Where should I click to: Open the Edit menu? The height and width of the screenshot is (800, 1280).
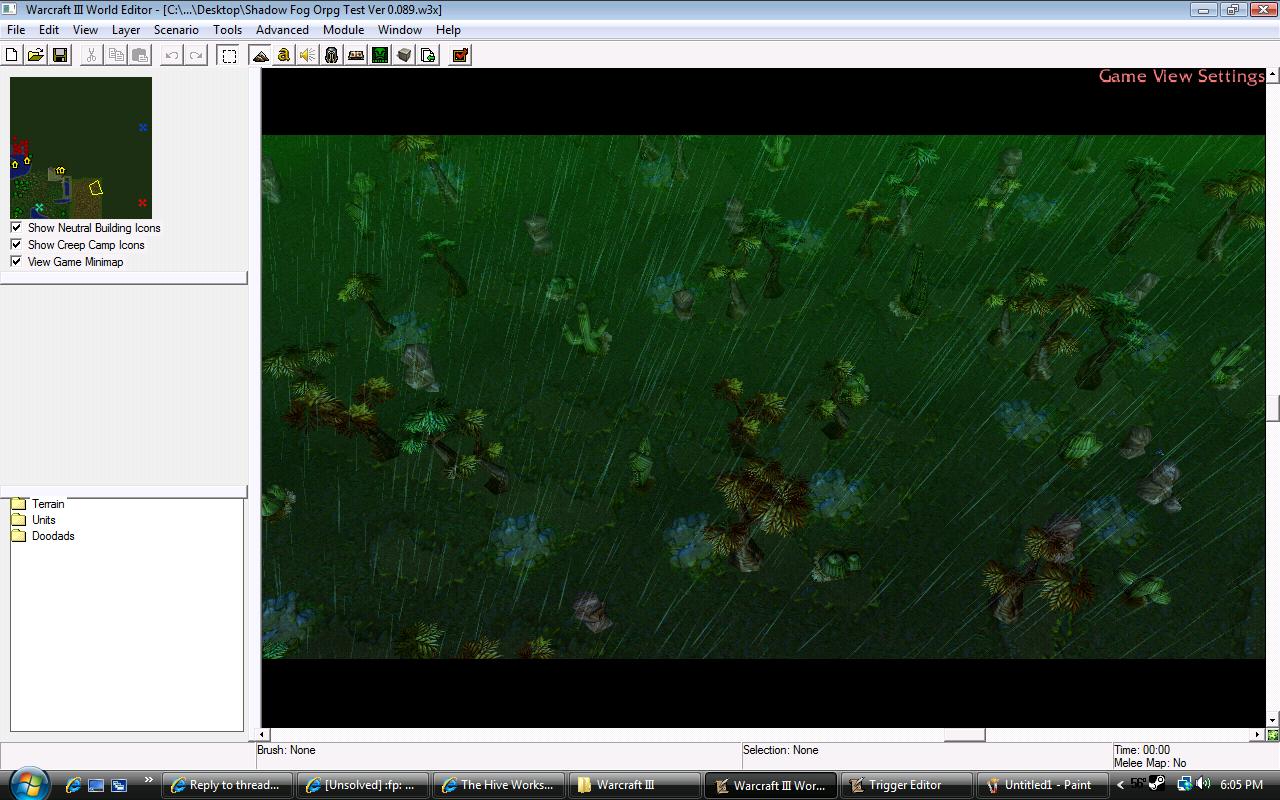coord(48,29)
